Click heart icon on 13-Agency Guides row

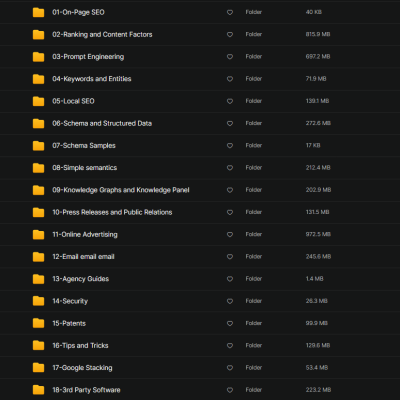(x=230, y=279)
